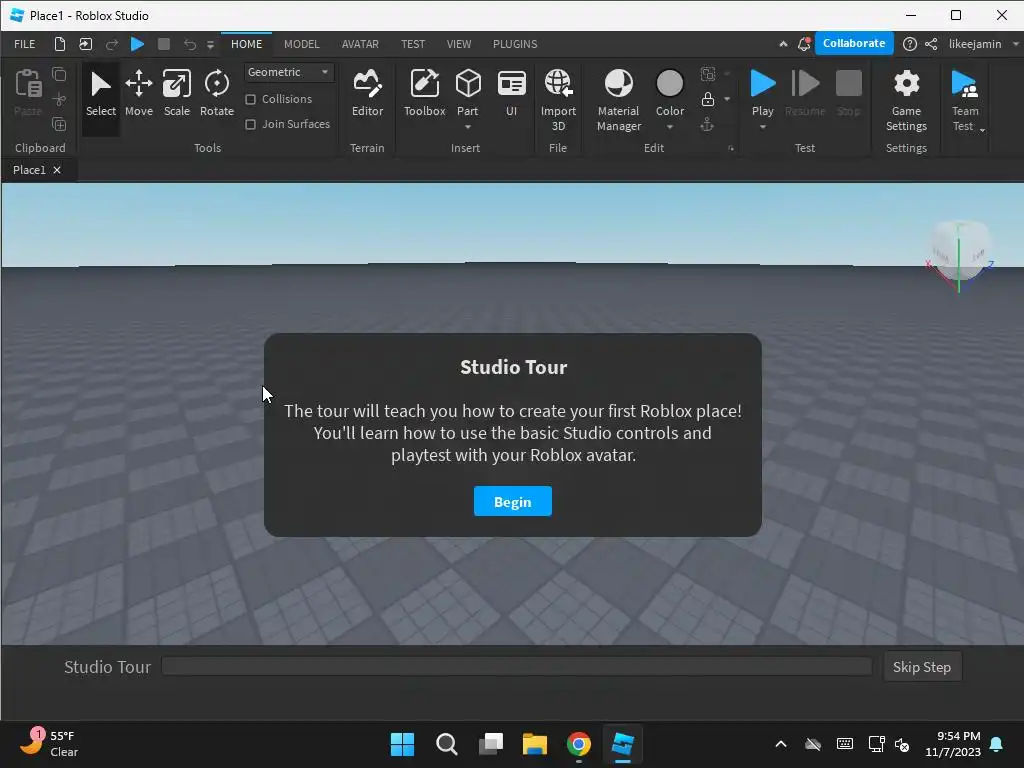
Task: Switch to the MODEL tab
Action: (302, 44)
